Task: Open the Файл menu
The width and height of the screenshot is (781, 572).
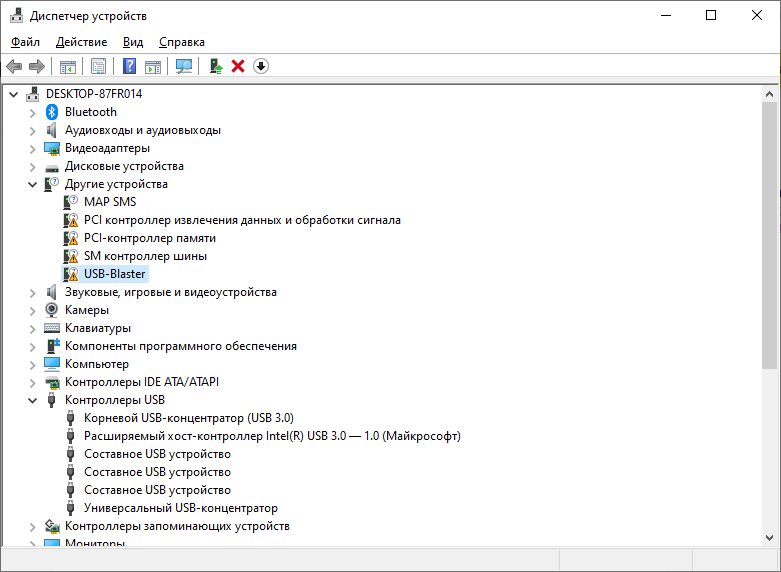Action: [x=25, y=42]
